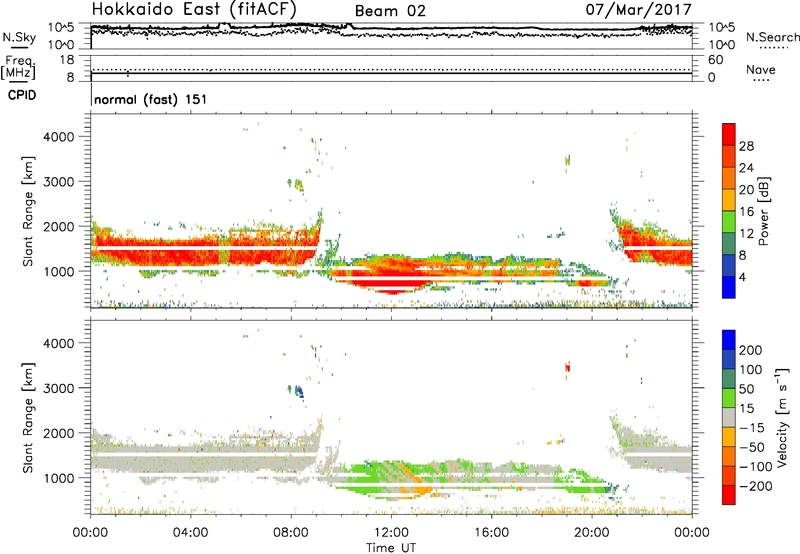Click the 'CPID' label
The image size is (800, 554).
(x=22, y=95)
